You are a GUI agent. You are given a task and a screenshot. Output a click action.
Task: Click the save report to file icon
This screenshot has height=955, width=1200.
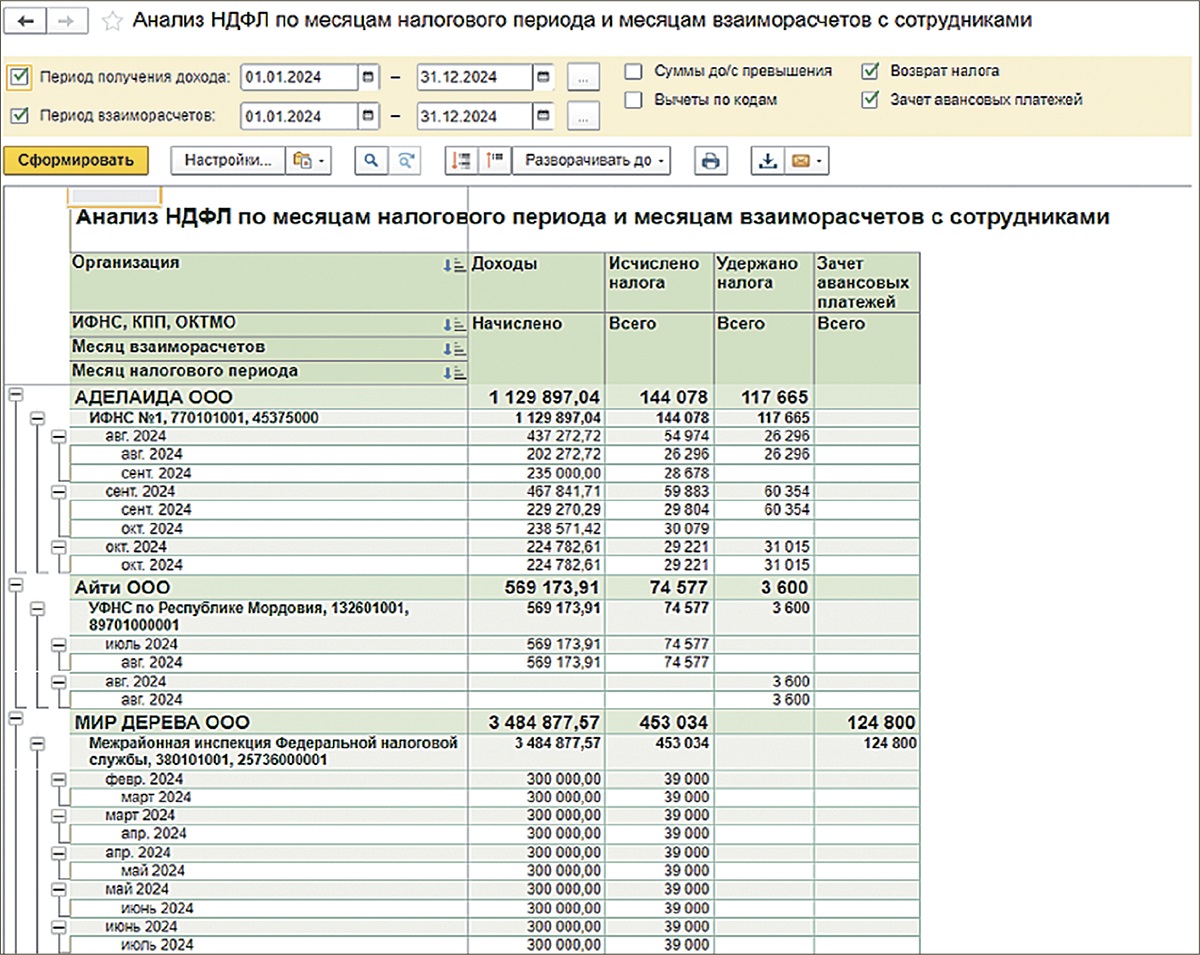pyautogui.click(x=768, y=161)
